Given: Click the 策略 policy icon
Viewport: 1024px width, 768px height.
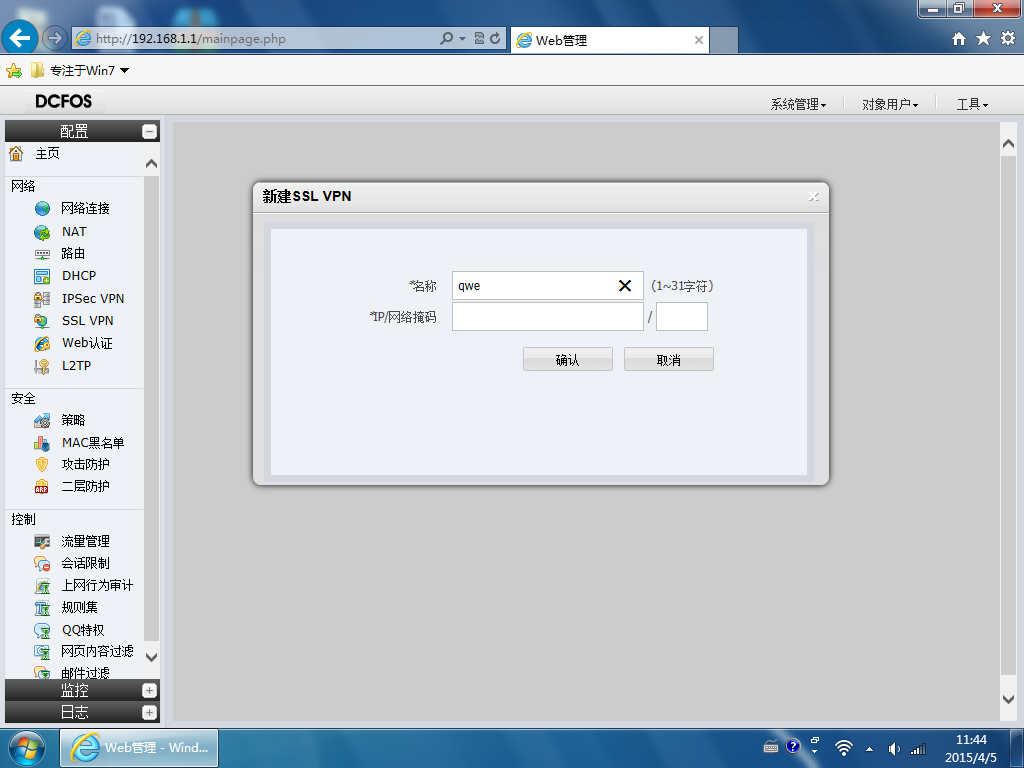Looking at the screenshot, I should coord(42,421).
